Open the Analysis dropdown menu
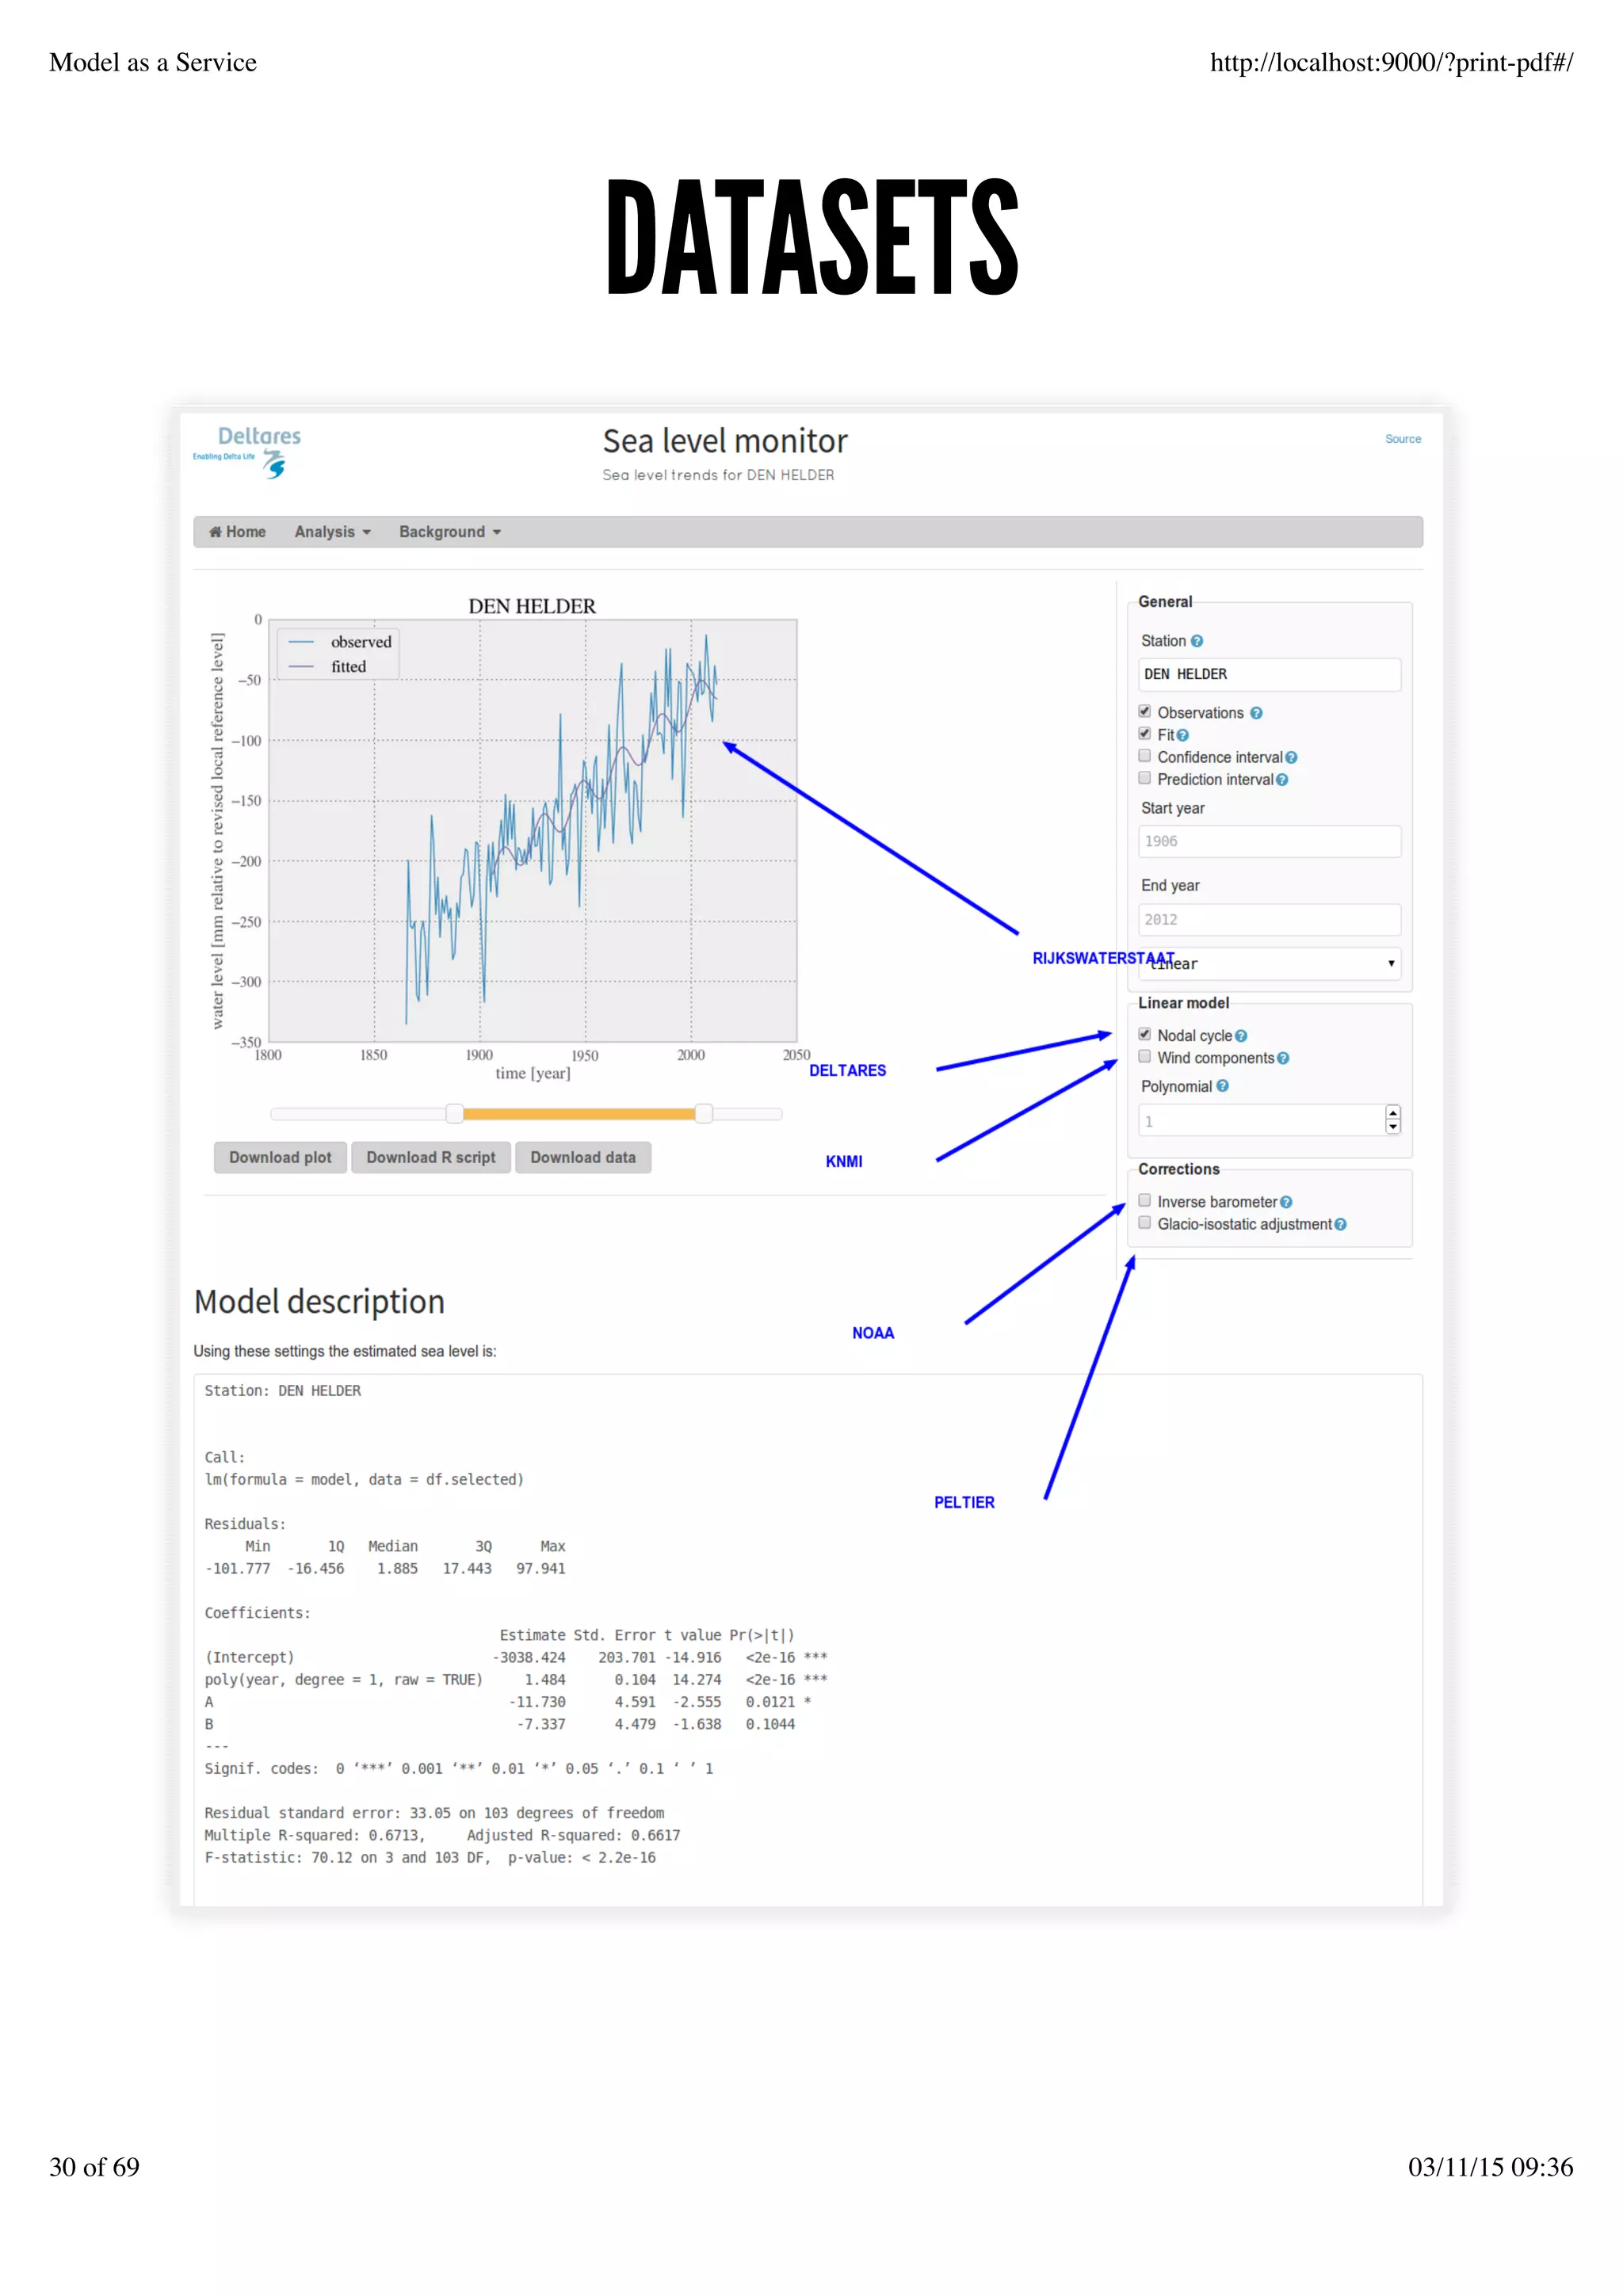Viewport: 1623px width, 2296px height. click(x=332, y=532)
